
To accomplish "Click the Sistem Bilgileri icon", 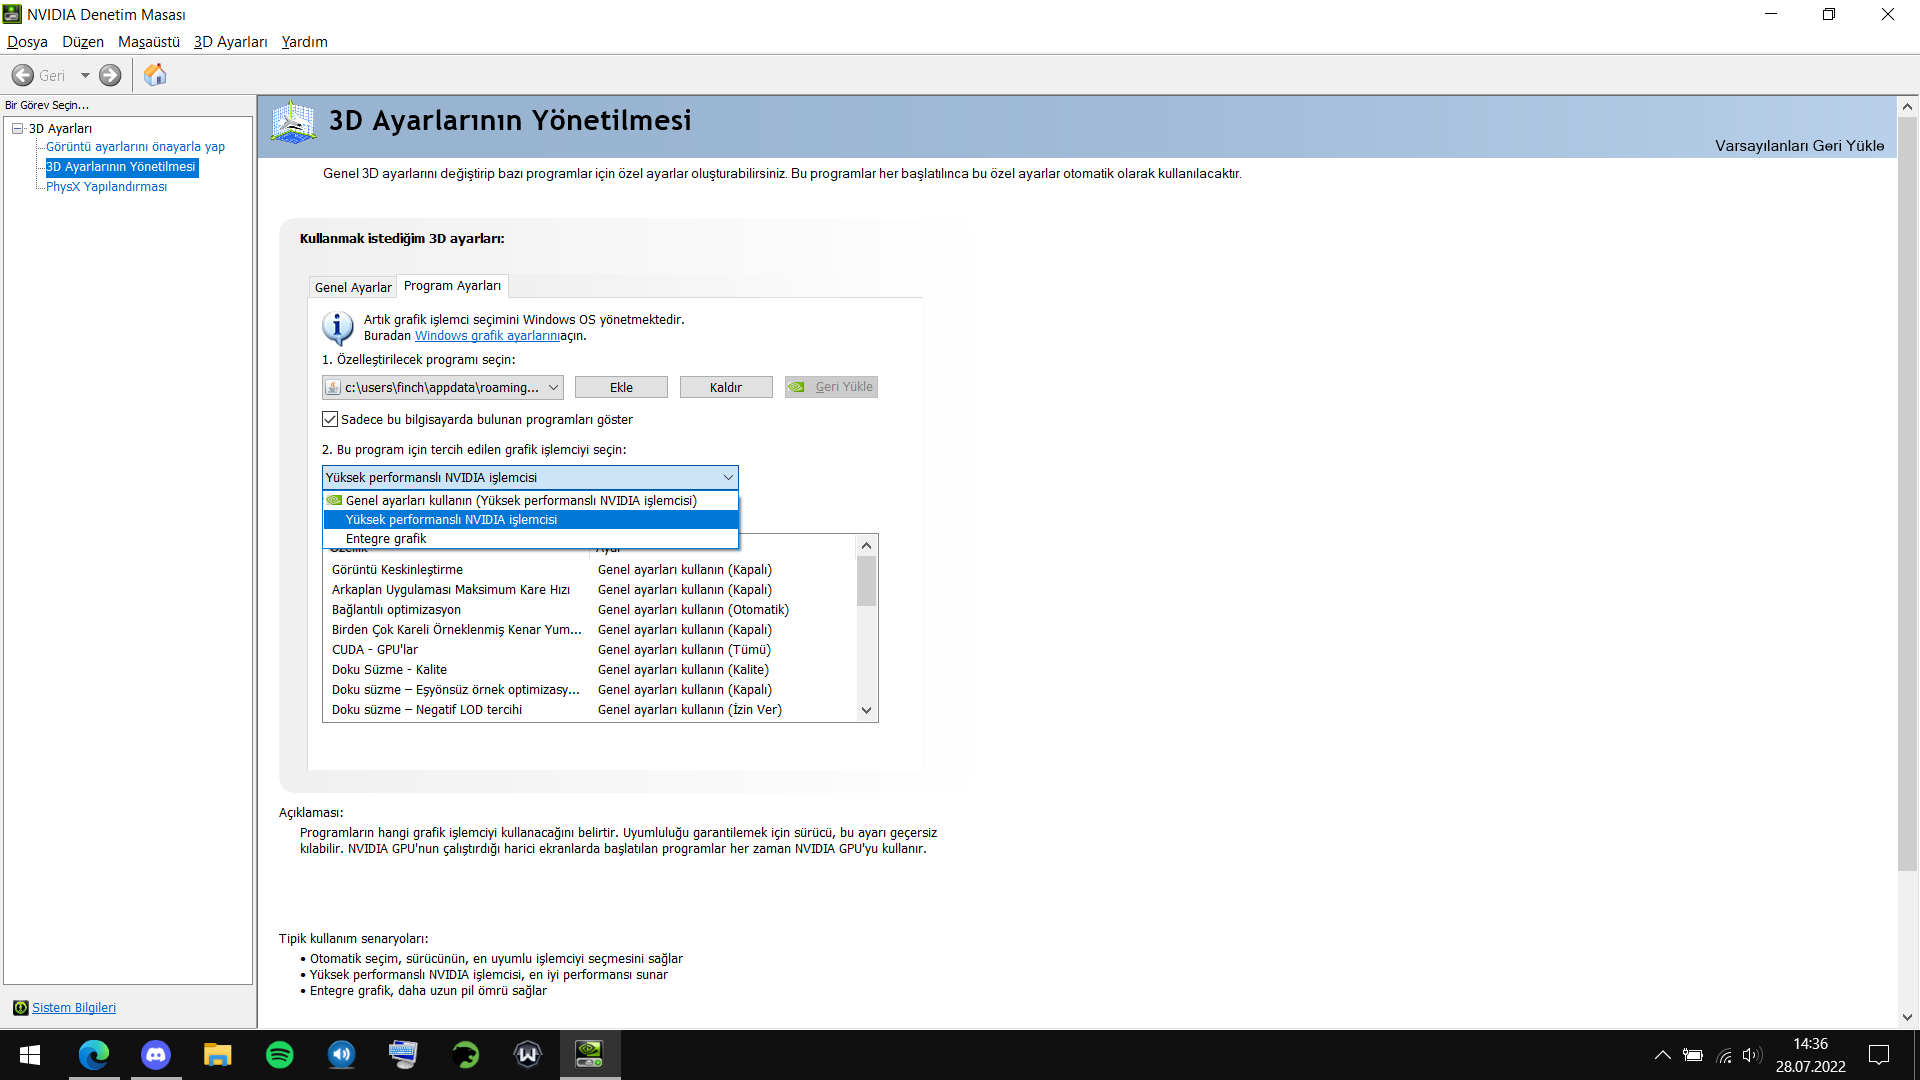I will pyautogui.click(x=20, y=1007).
